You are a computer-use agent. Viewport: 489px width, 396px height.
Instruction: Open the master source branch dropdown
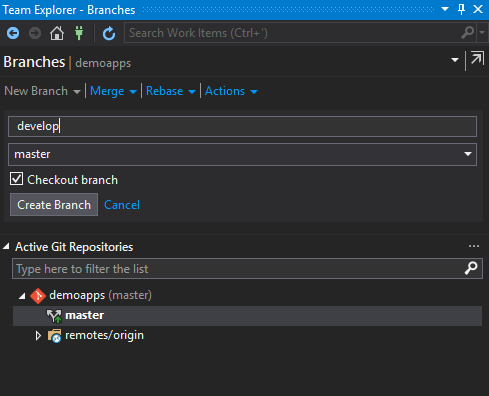(x=242, y=154)
